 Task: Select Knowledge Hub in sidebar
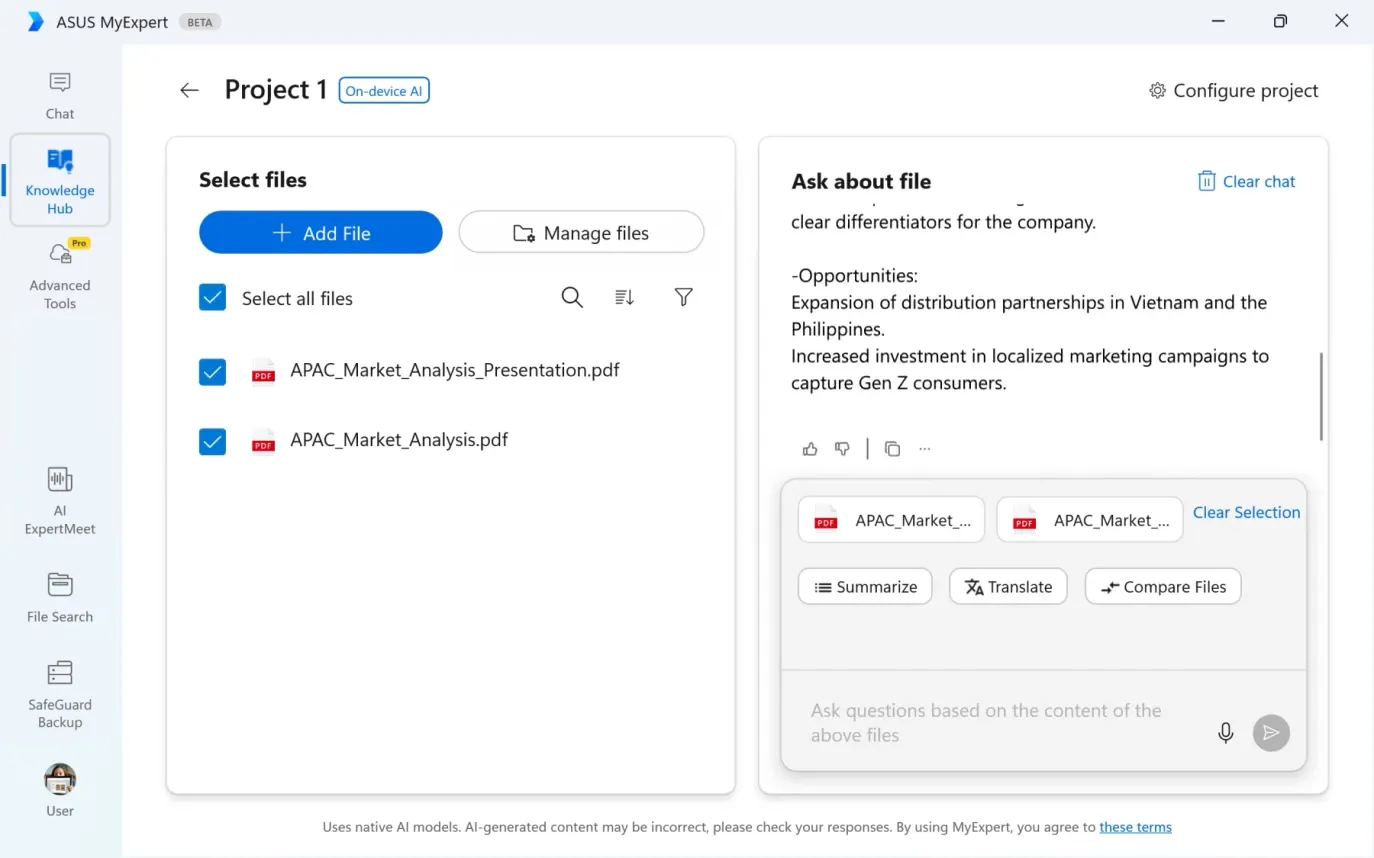pos(60,180)
